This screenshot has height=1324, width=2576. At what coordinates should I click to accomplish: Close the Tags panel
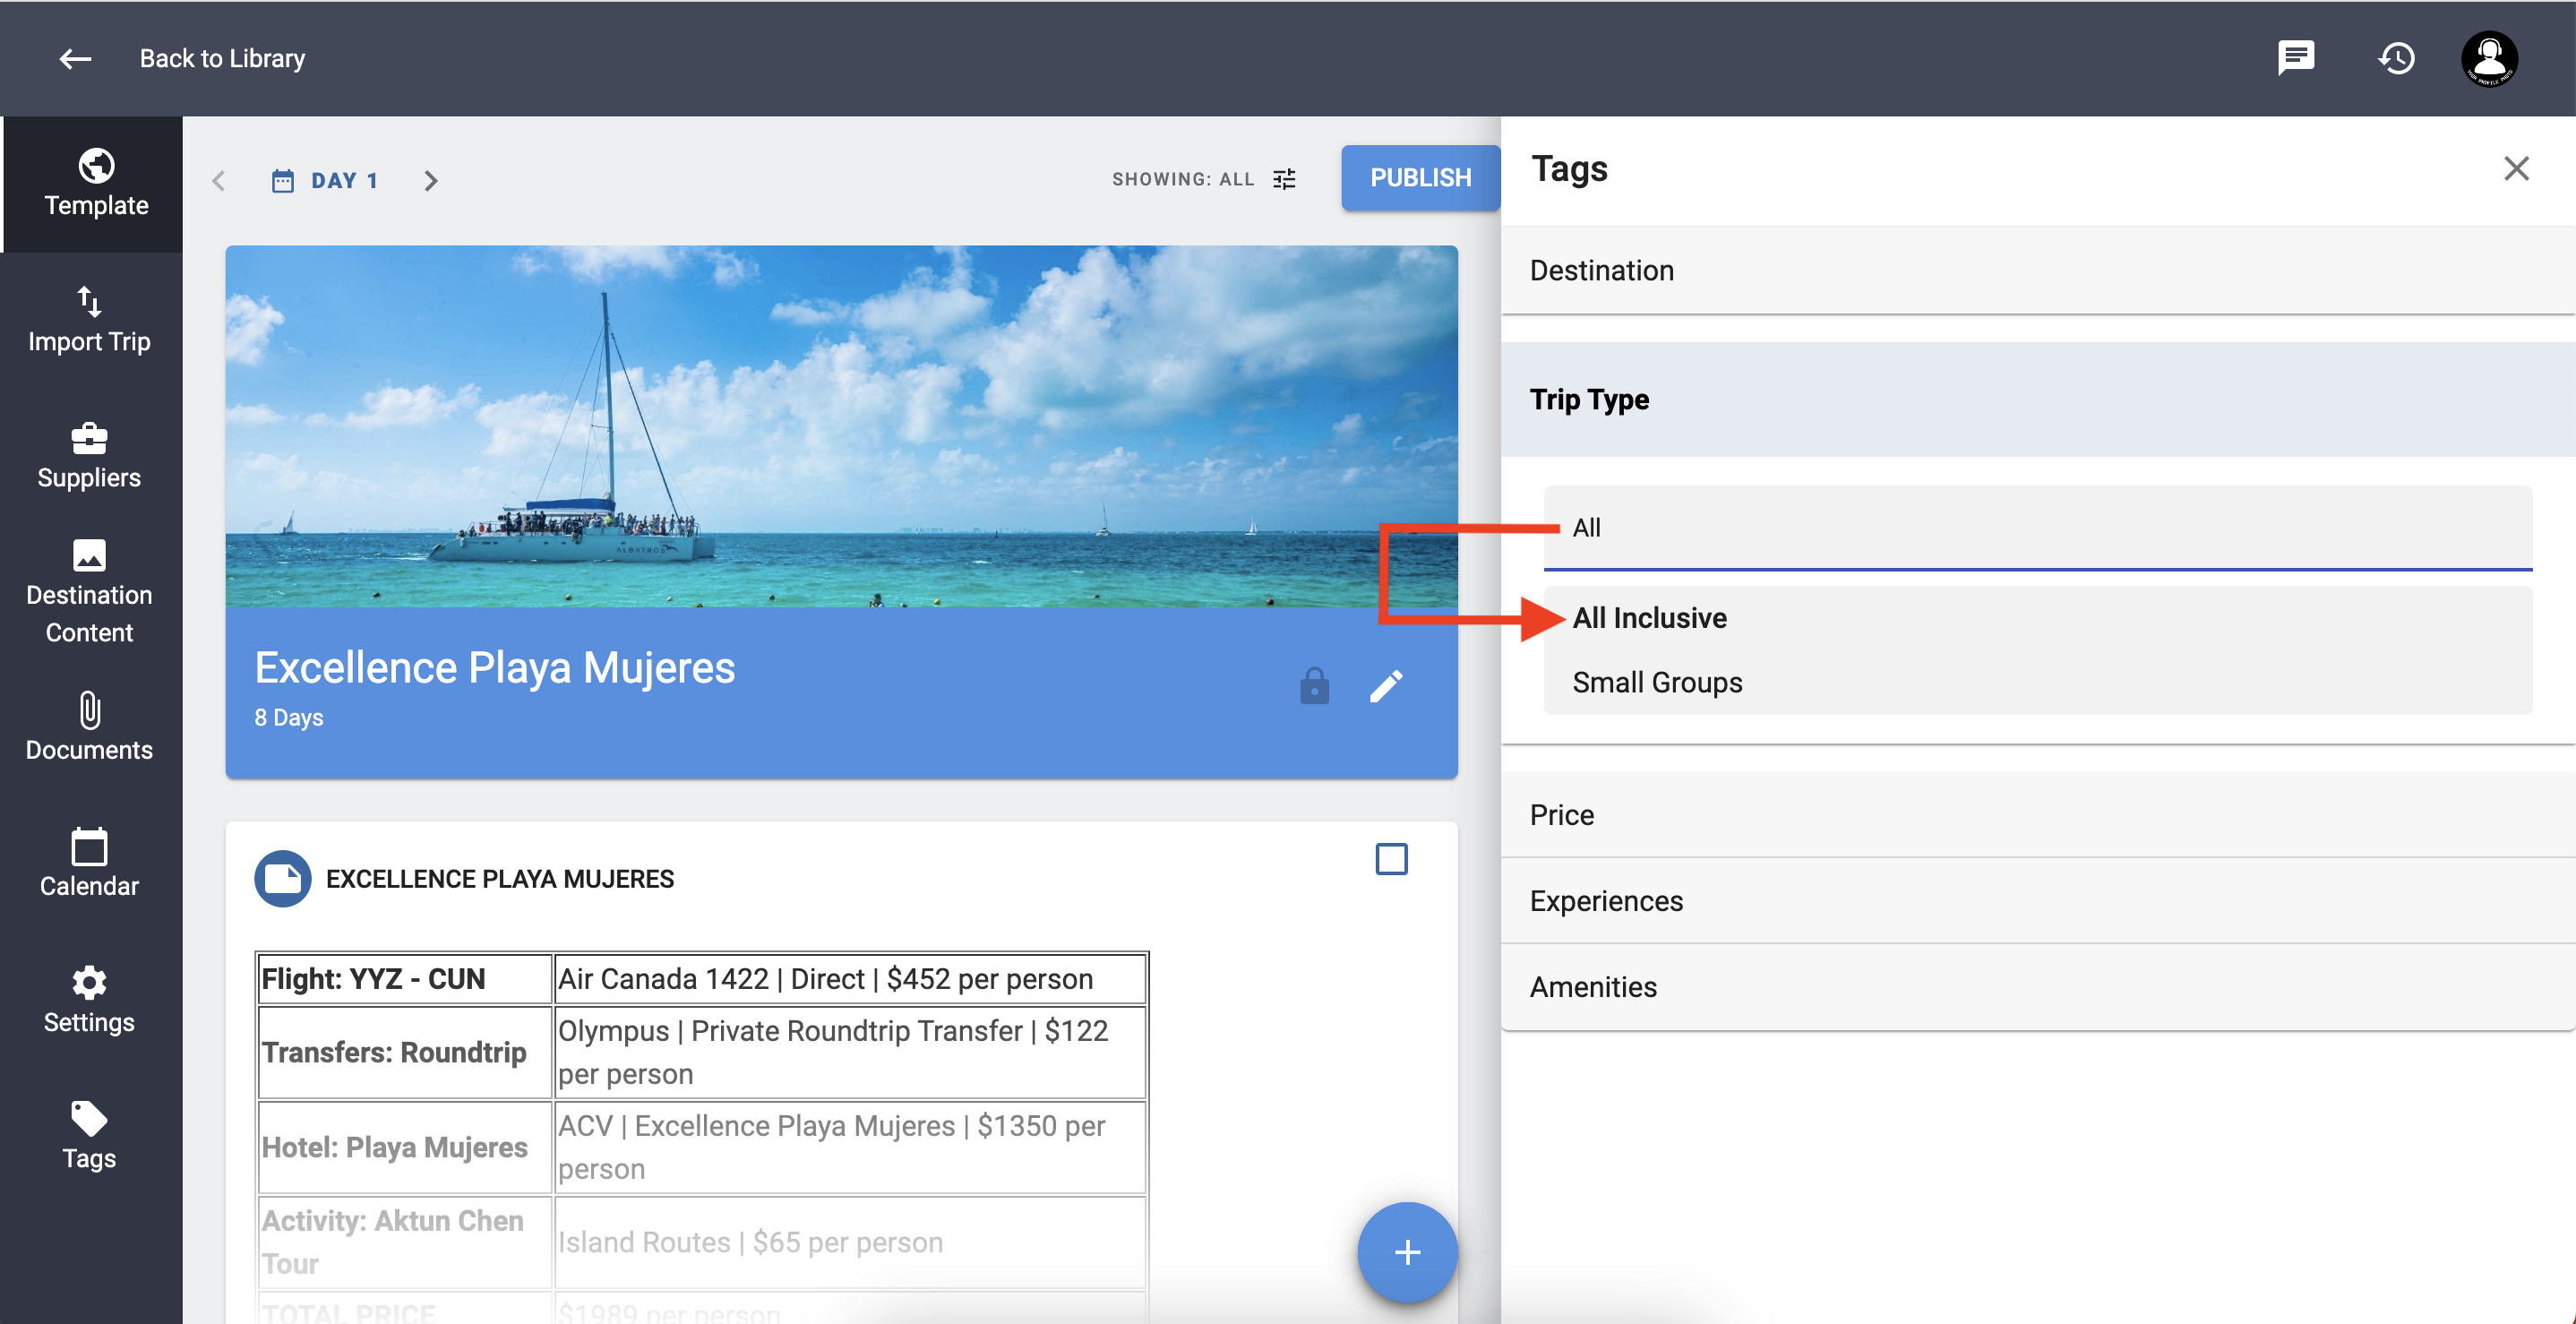click(2516, 168)
